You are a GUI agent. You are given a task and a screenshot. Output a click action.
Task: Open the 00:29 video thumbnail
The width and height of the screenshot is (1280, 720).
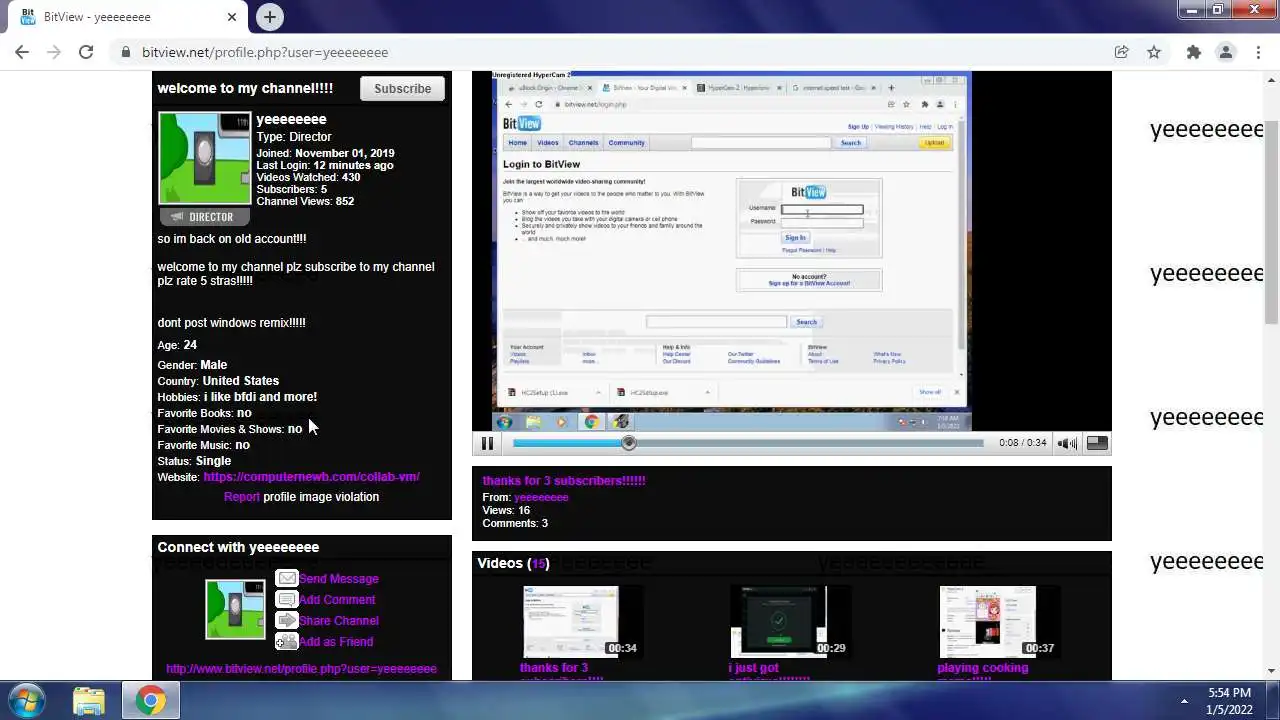click(x=790, y=622)
